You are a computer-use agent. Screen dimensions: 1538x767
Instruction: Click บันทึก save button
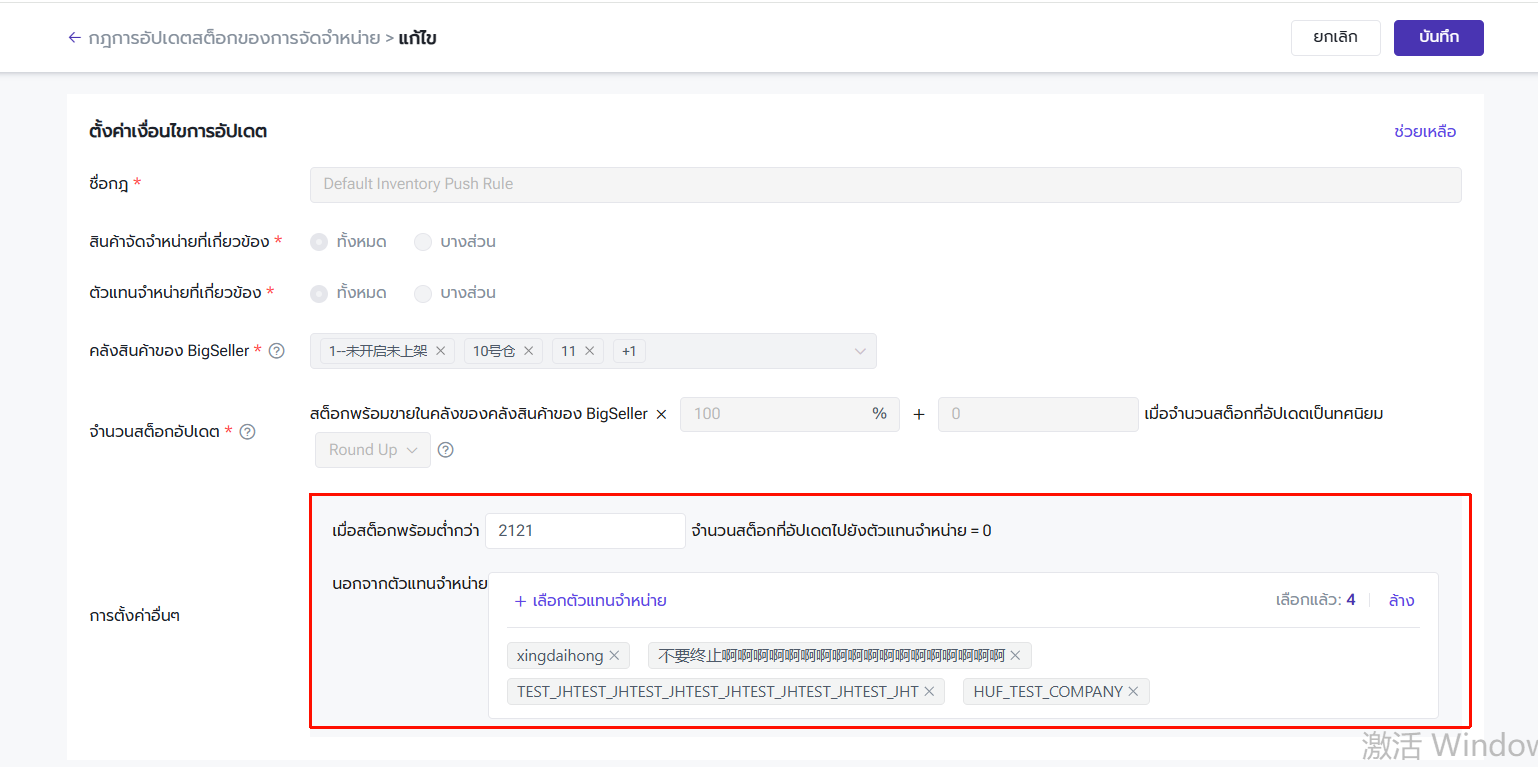click(1438, 37)
